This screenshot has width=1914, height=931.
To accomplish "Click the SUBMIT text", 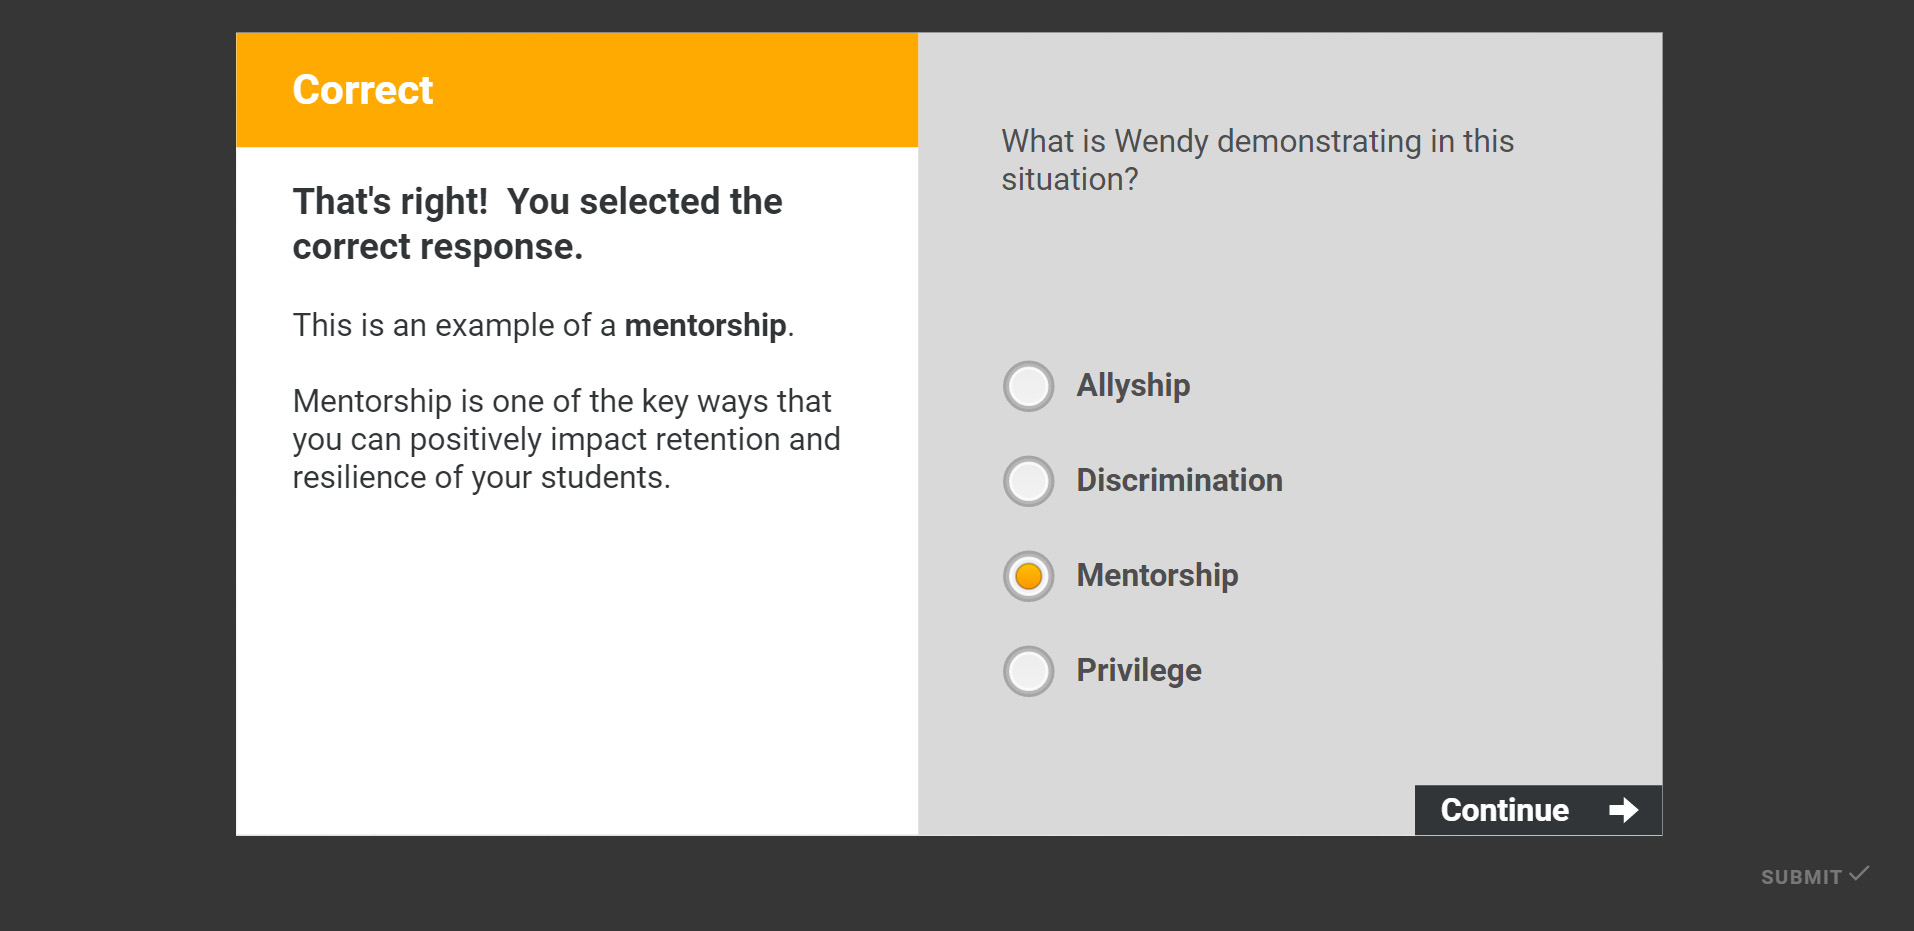I will coord(1800,877).
